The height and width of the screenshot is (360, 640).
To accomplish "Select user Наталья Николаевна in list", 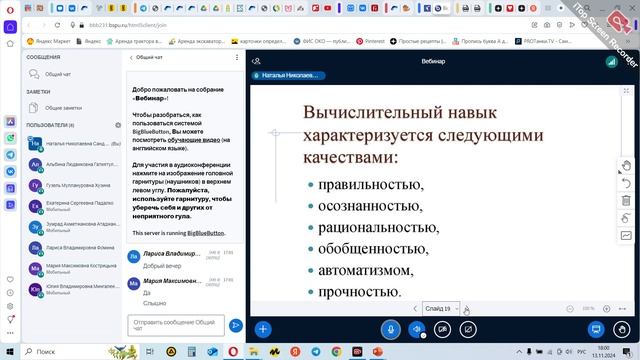I will point(73,144).
